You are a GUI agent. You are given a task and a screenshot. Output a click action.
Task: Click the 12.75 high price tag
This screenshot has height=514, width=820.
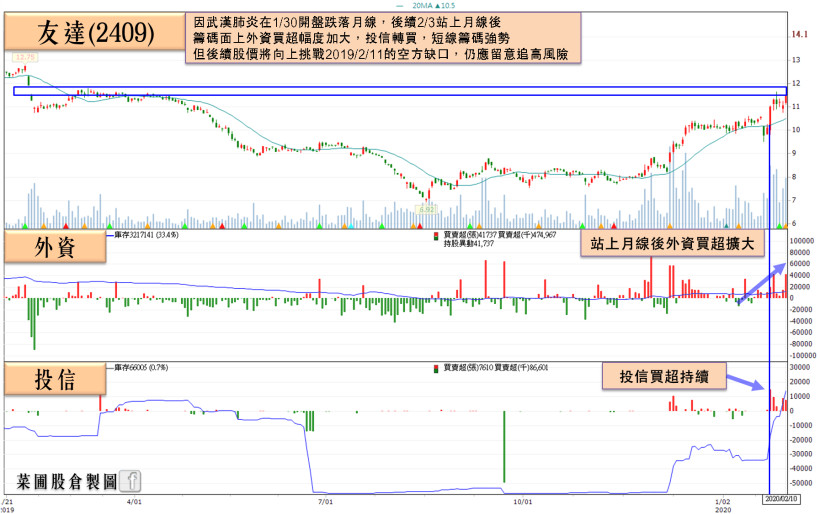pyautogui.click(x=25, y=58)
